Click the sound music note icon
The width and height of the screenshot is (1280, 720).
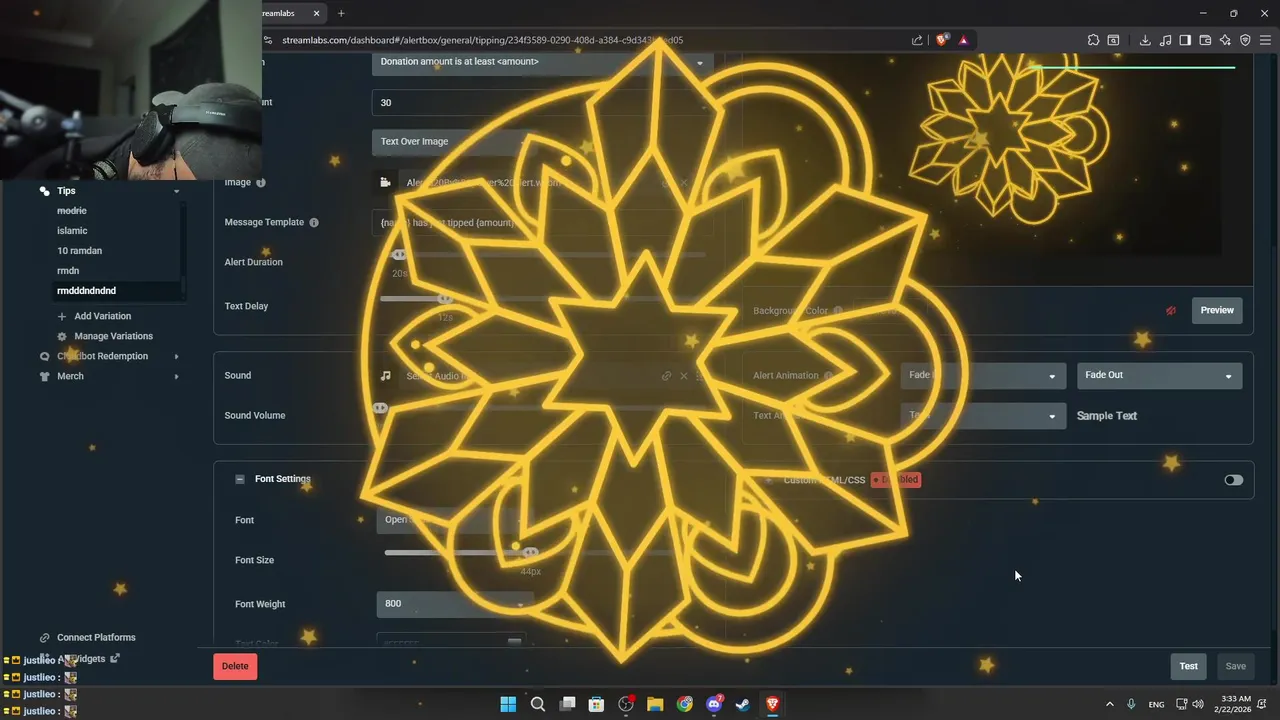coord(385,376)
